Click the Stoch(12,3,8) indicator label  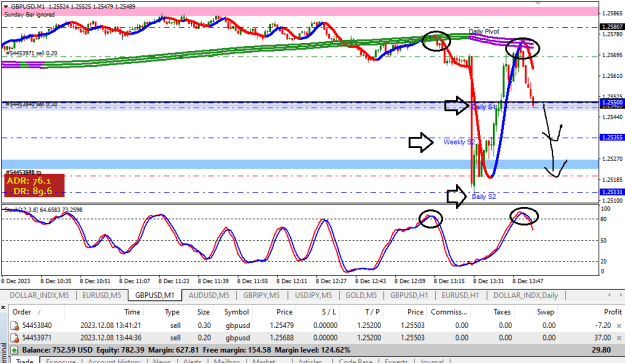[x=43, y=210]
